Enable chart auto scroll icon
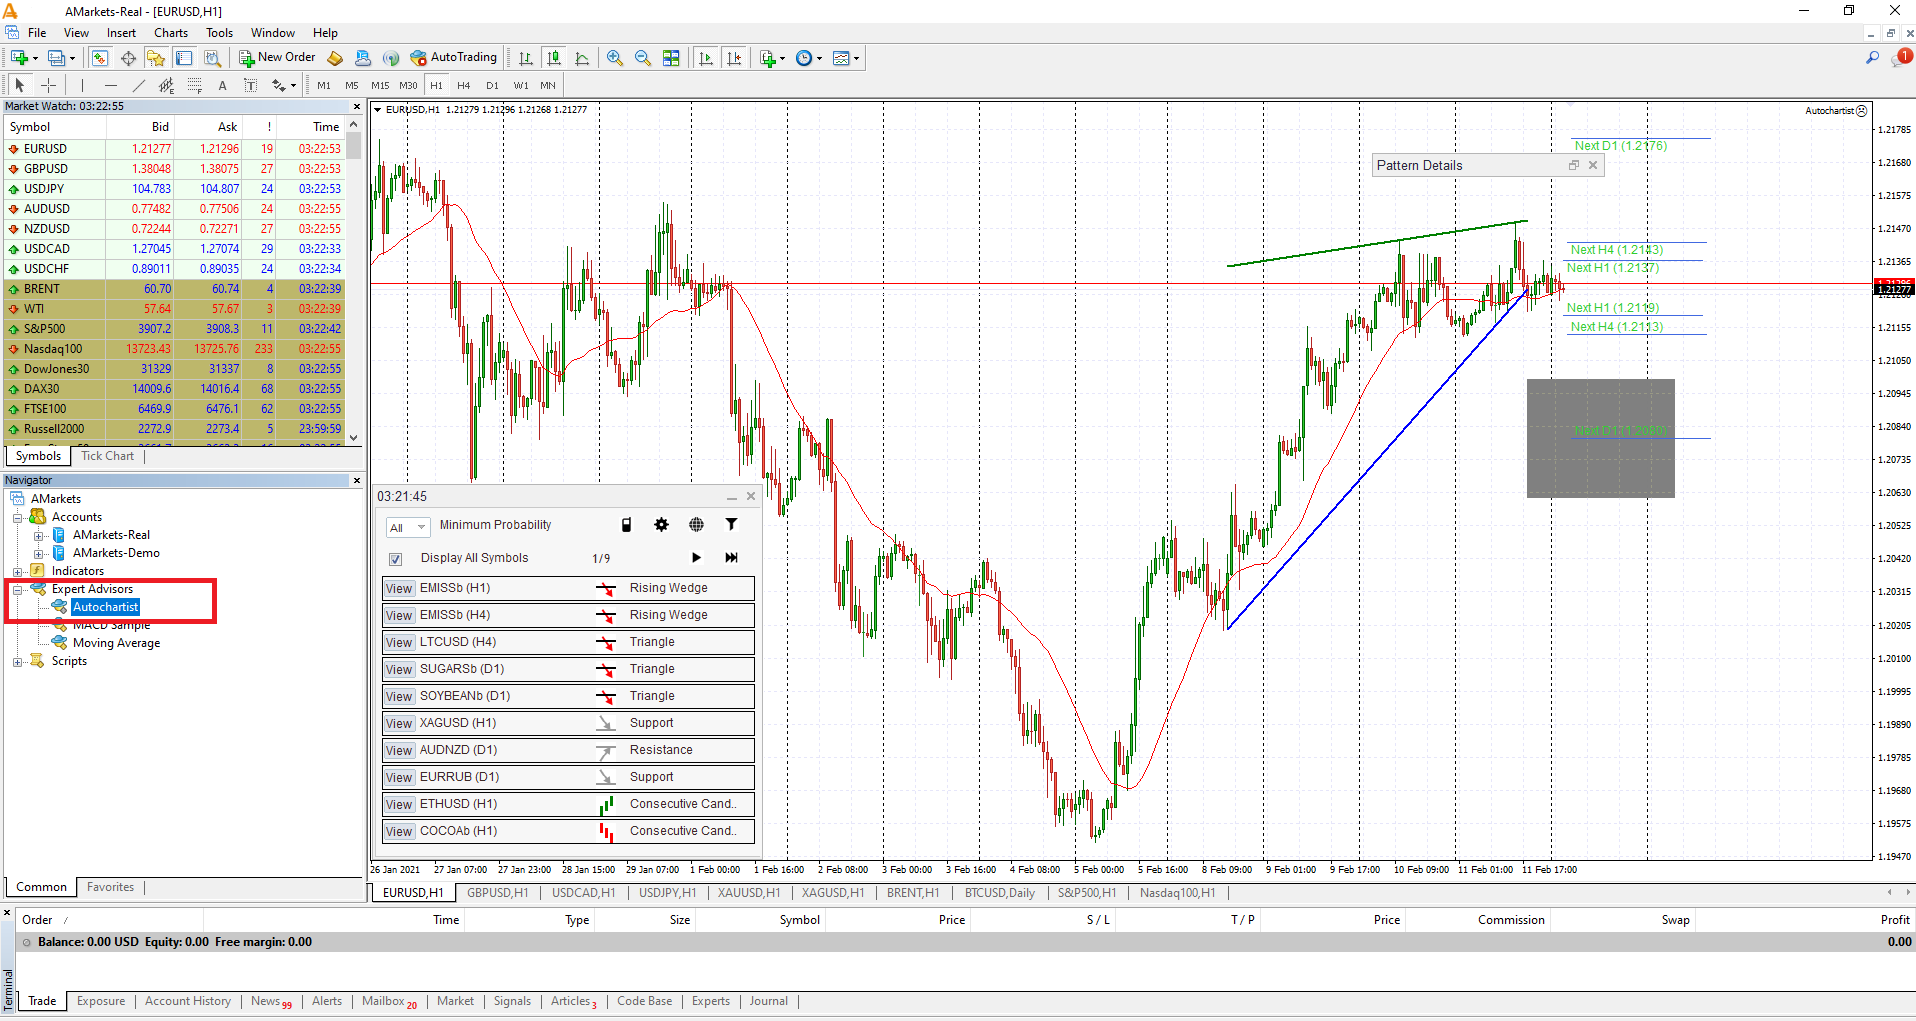 705,58
